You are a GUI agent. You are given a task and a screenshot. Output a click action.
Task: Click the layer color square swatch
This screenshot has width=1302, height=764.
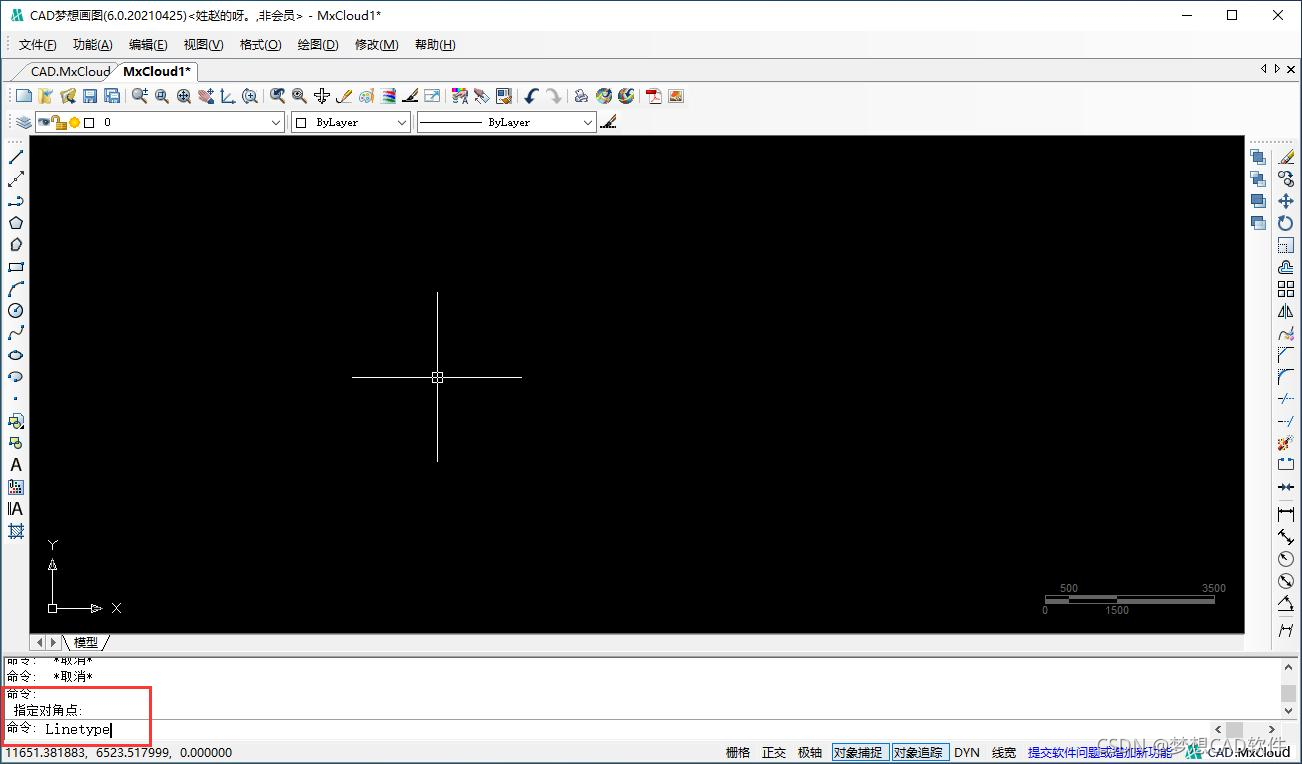[x=89, y=123]
